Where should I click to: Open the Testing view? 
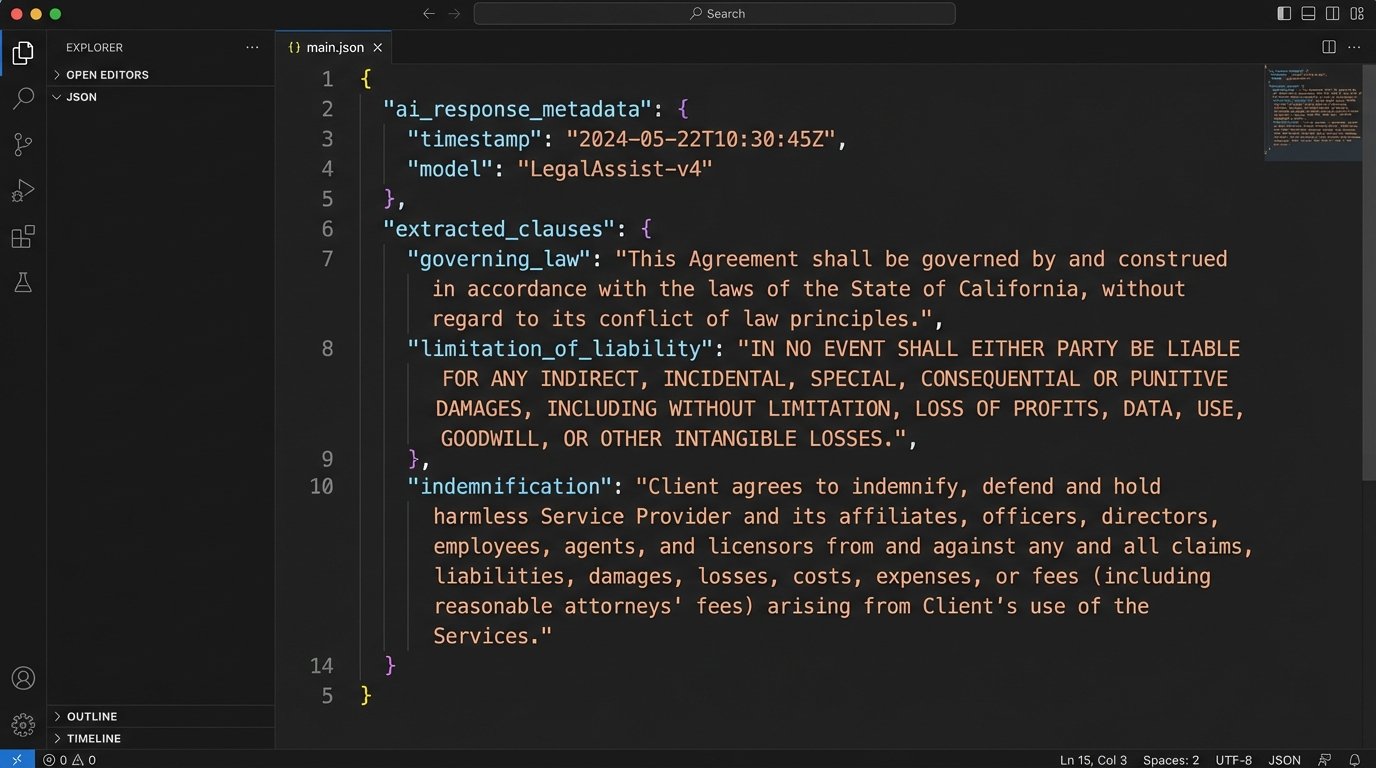[22, 282]
